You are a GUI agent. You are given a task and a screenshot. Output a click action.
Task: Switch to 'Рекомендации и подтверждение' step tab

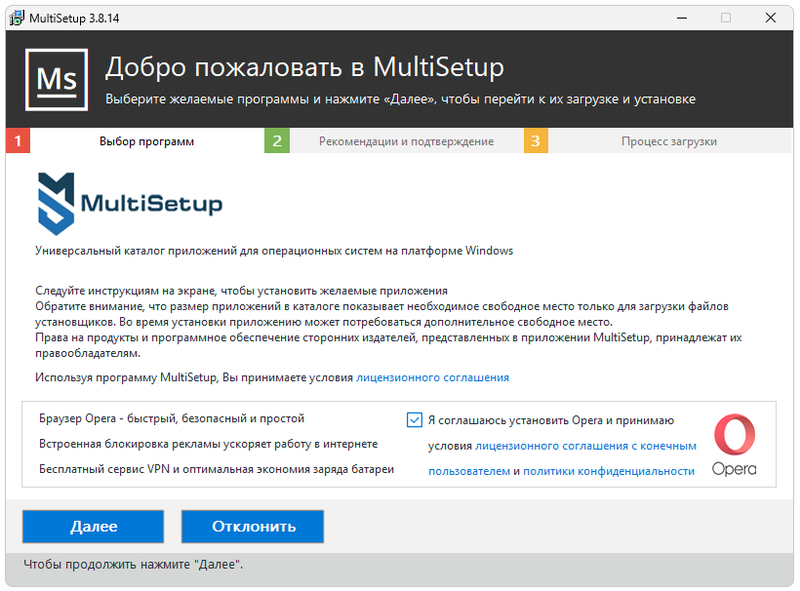tap(394, 141)
